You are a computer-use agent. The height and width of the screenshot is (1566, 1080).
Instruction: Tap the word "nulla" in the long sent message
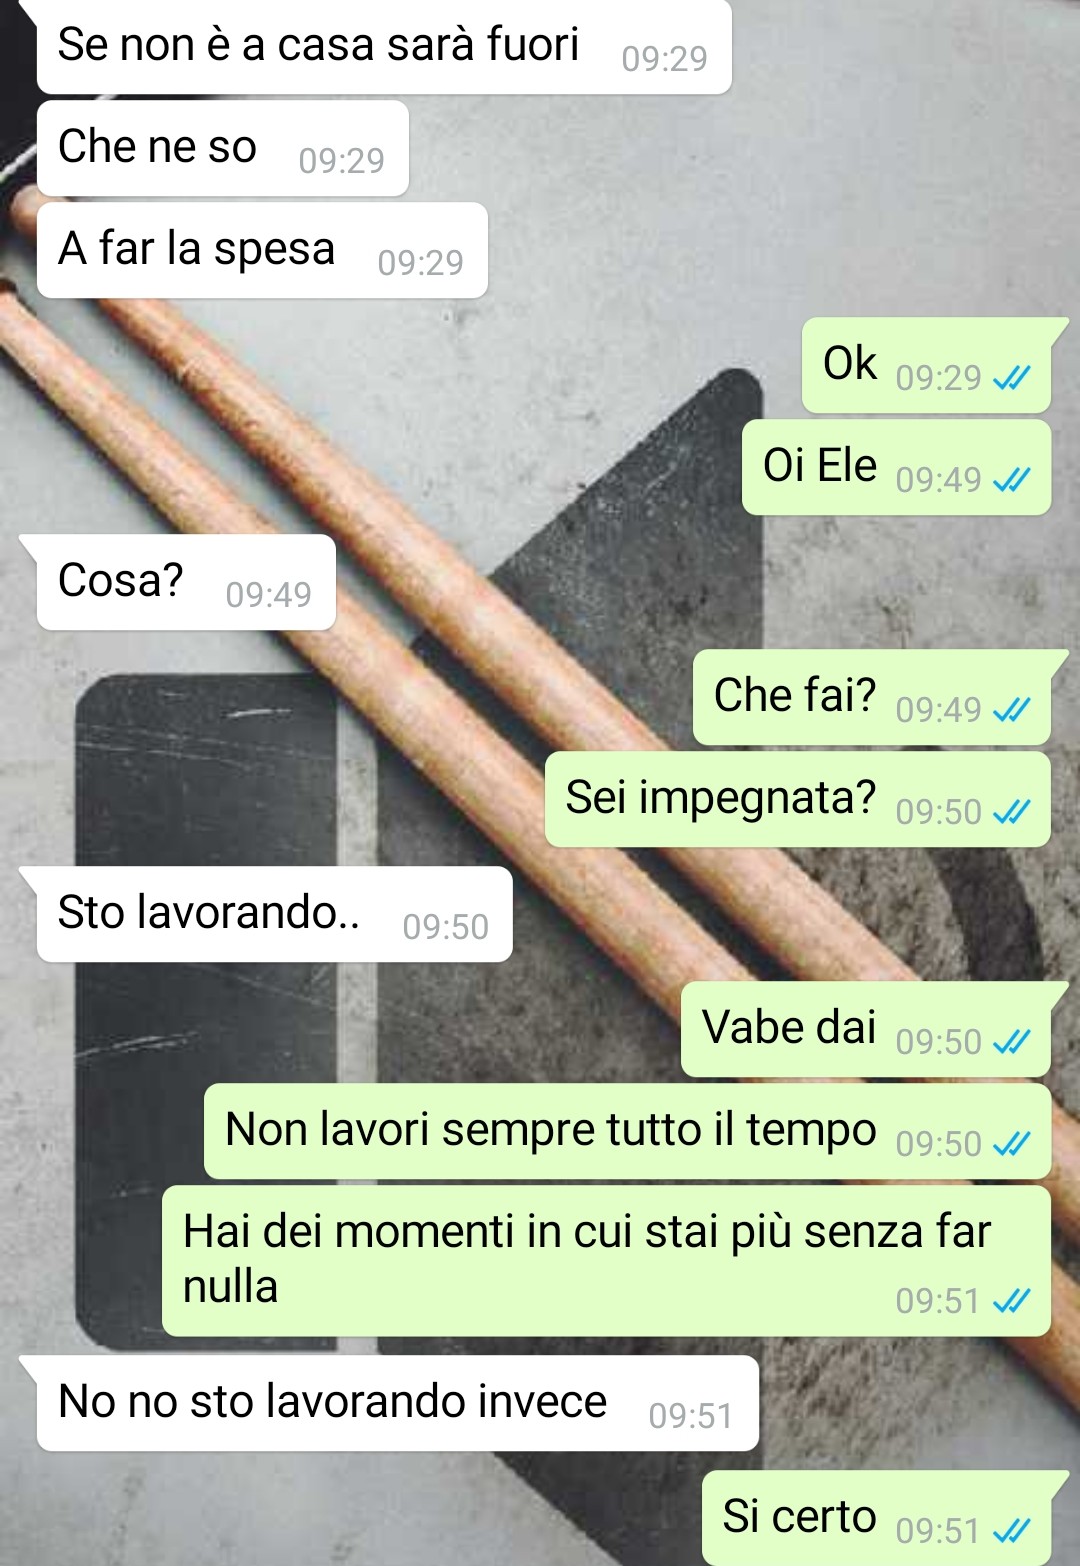230,1287
